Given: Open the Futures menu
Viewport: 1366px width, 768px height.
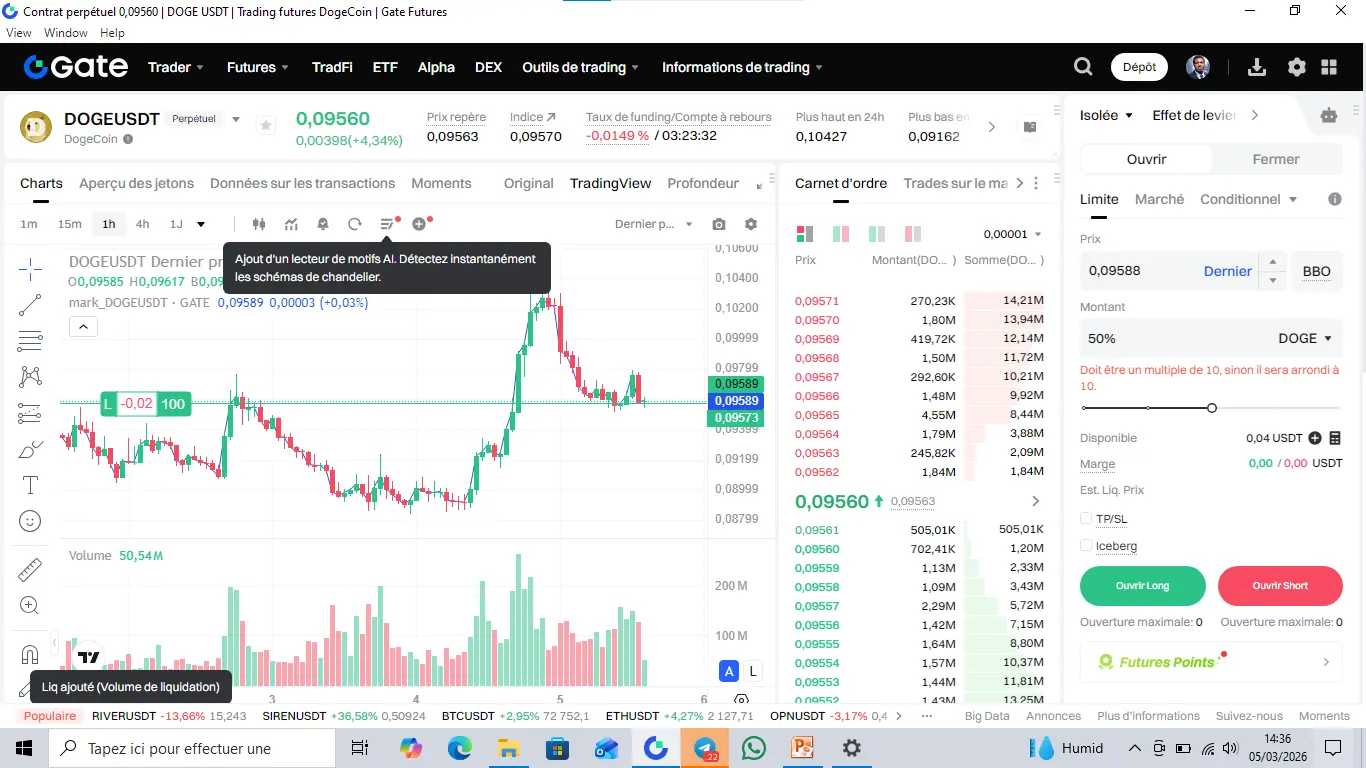Looking at the screenshot, I should click(258, 67).
